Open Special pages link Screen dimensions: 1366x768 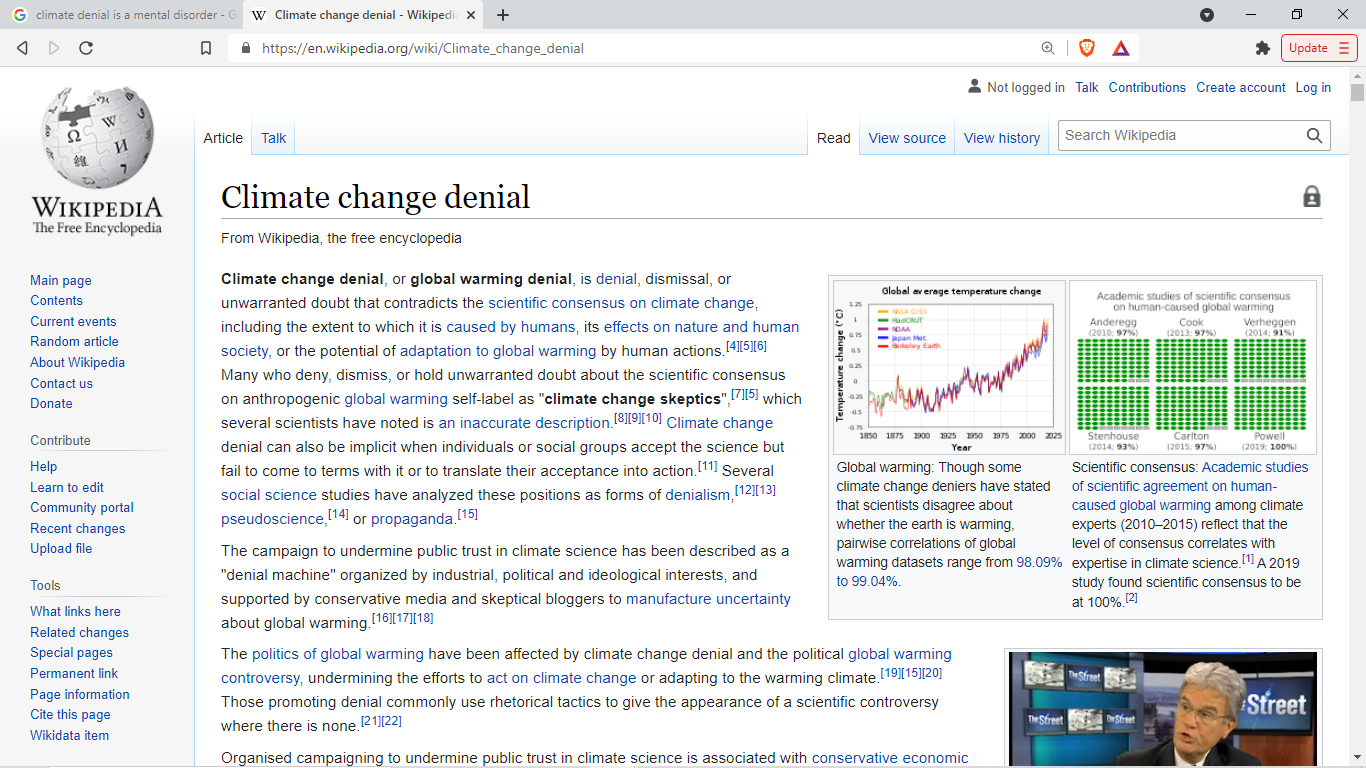[x=71, y=653]
